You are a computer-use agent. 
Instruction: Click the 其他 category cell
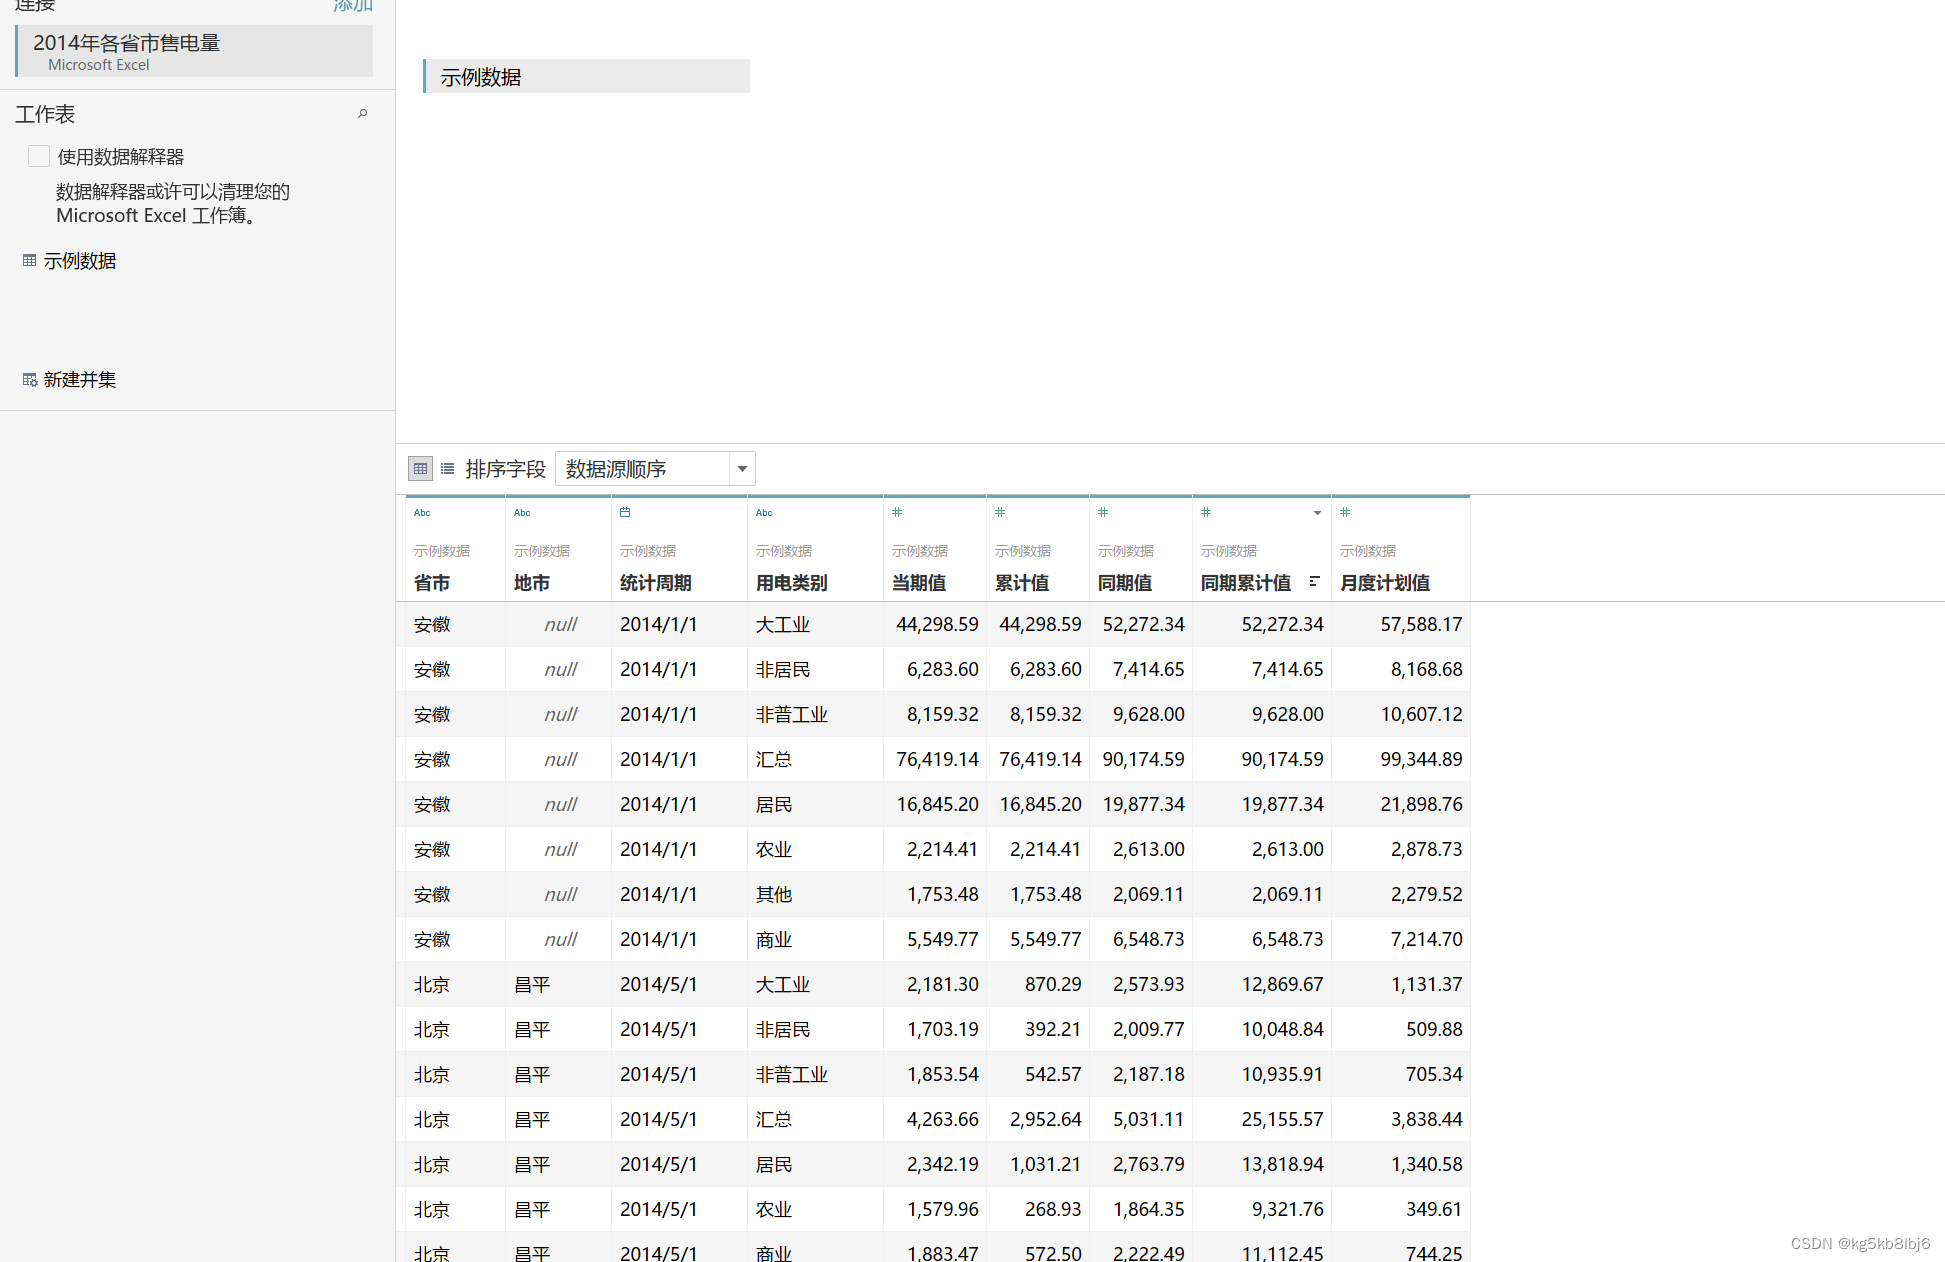pos(774,894)
